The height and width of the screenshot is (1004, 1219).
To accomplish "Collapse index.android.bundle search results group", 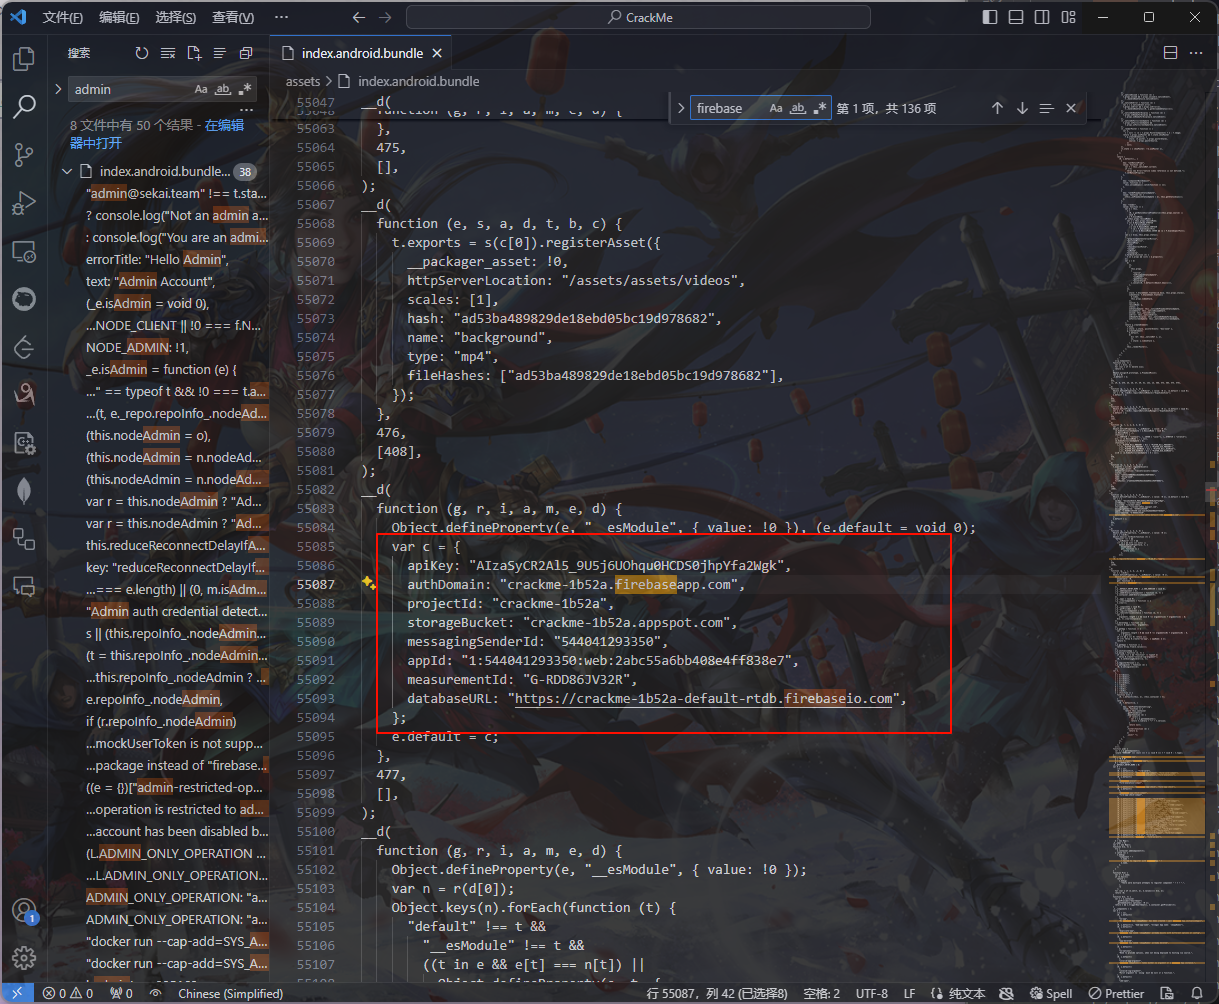I will (67, 171).
